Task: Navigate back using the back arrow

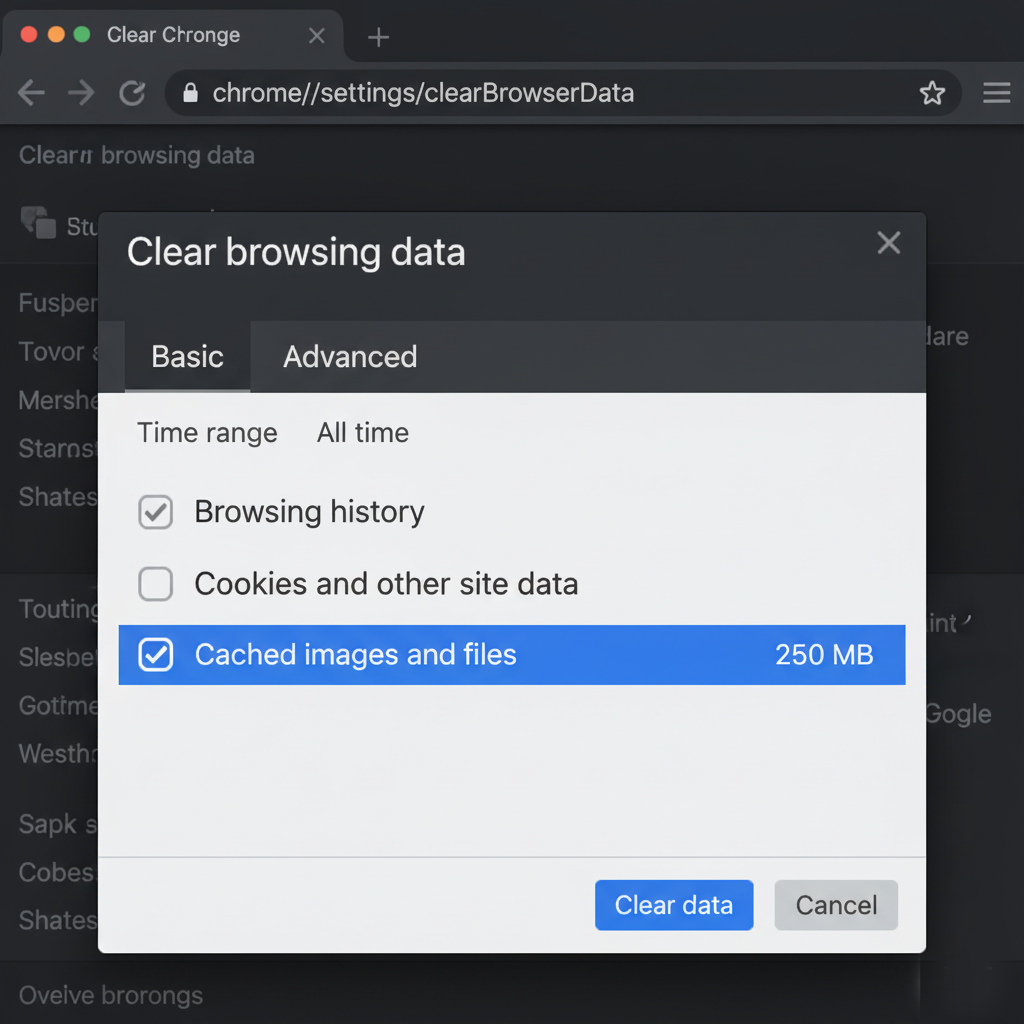Action: (31, 93)
